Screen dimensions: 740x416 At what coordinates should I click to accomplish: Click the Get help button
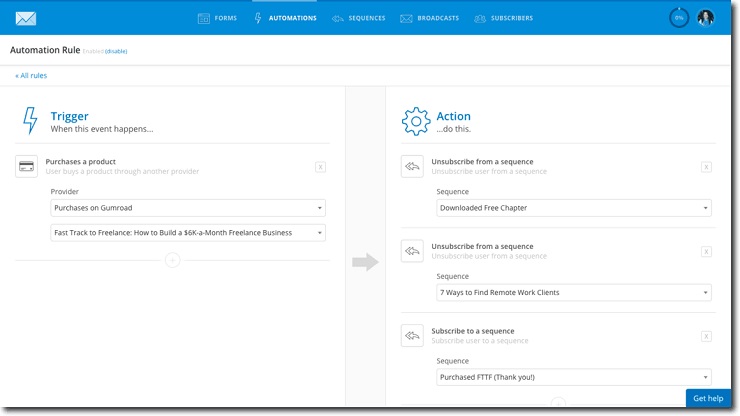708,399
